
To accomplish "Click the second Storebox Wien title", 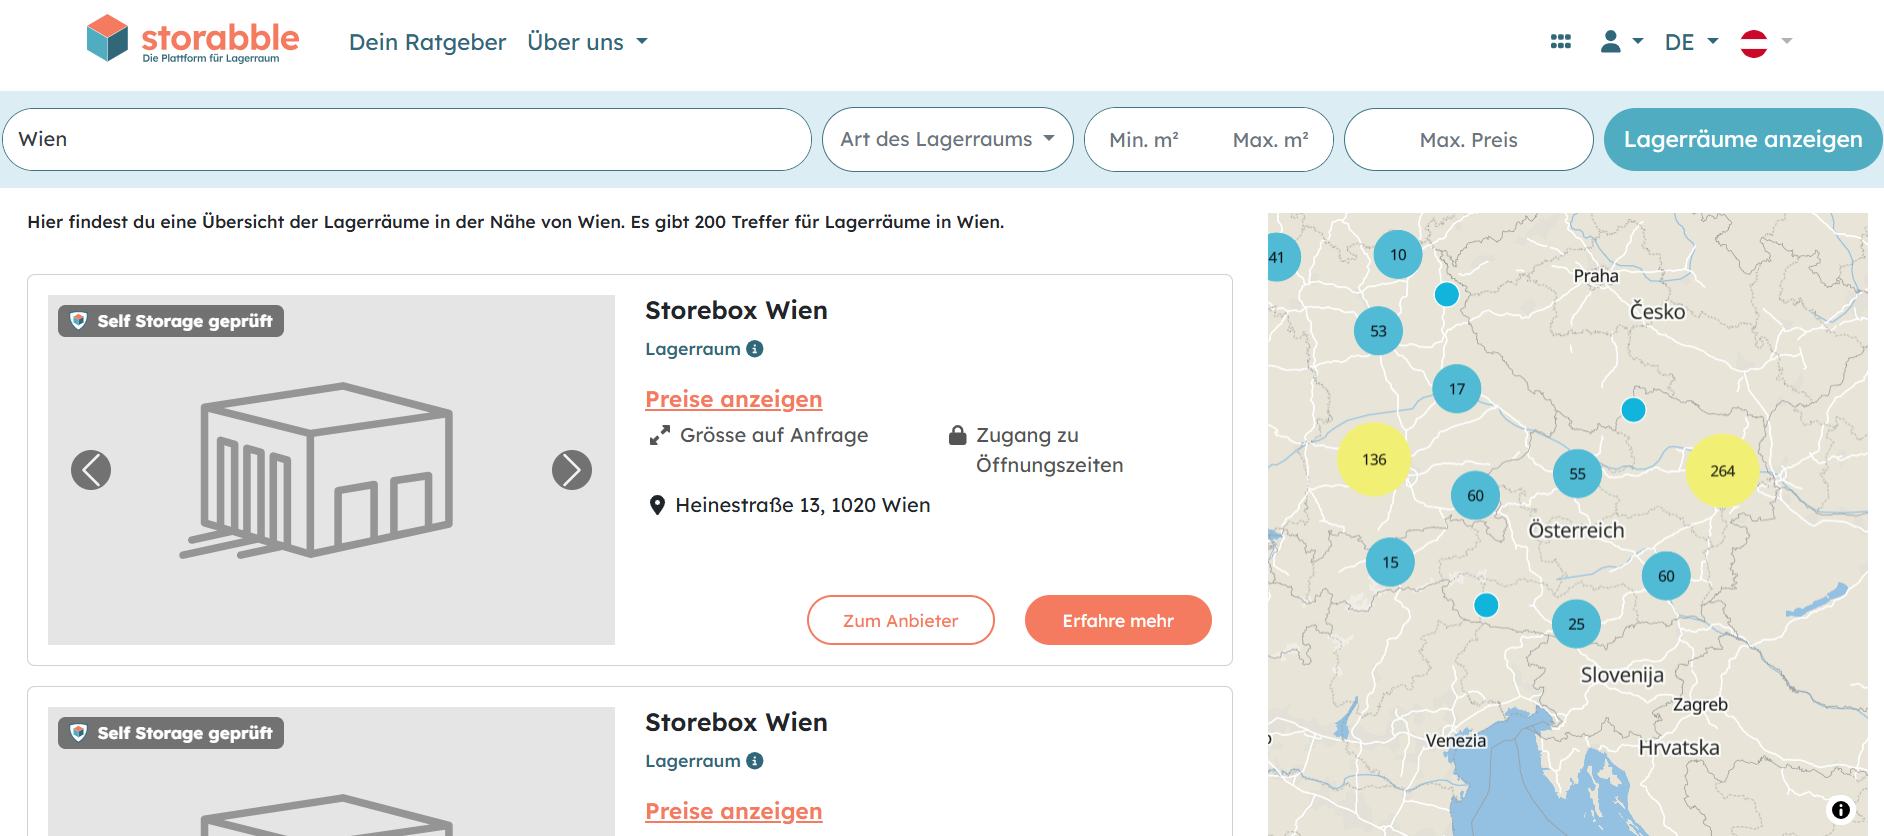I will (736, 722).
